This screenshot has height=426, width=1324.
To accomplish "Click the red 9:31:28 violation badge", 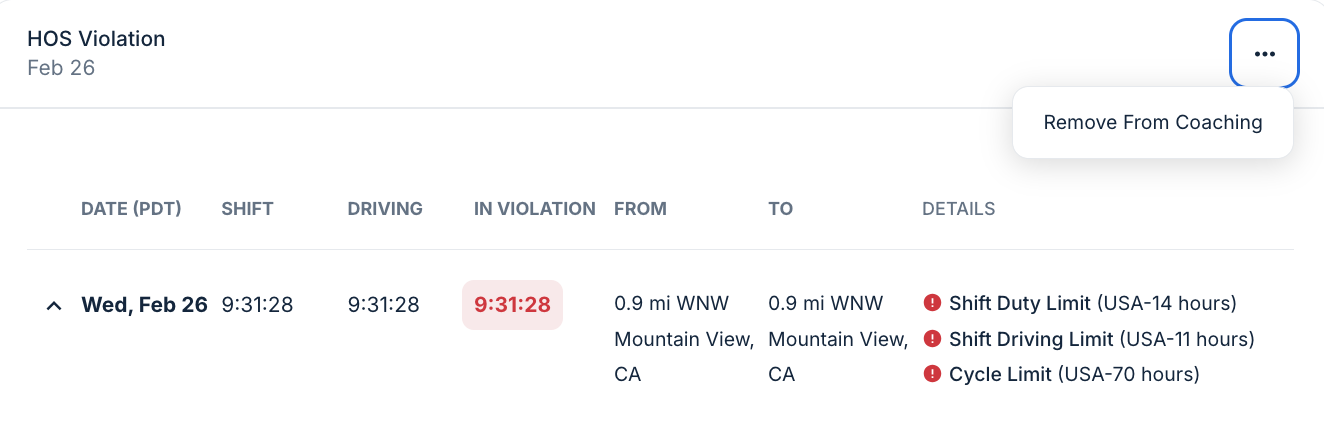I will (x=512, y=305).
